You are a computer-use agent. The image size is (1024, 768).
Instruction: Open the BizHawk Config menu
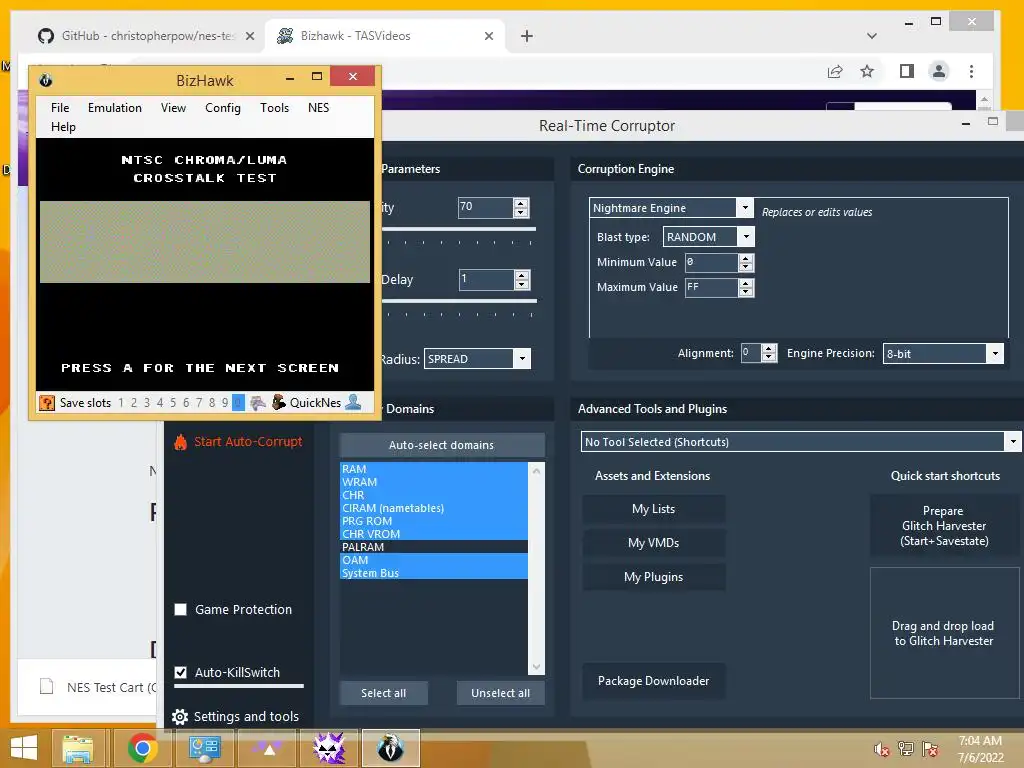point(223,108)
